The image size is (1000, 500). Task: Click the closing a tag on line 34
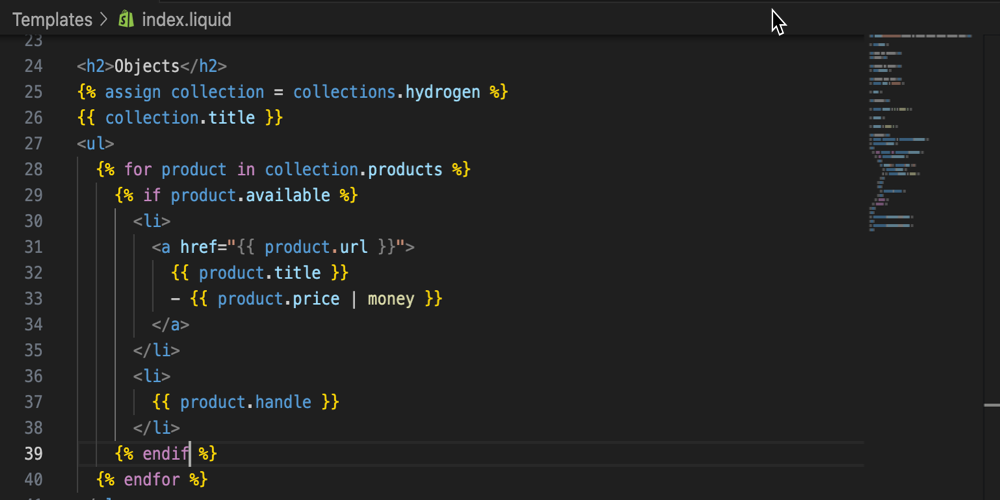[170, 325]
